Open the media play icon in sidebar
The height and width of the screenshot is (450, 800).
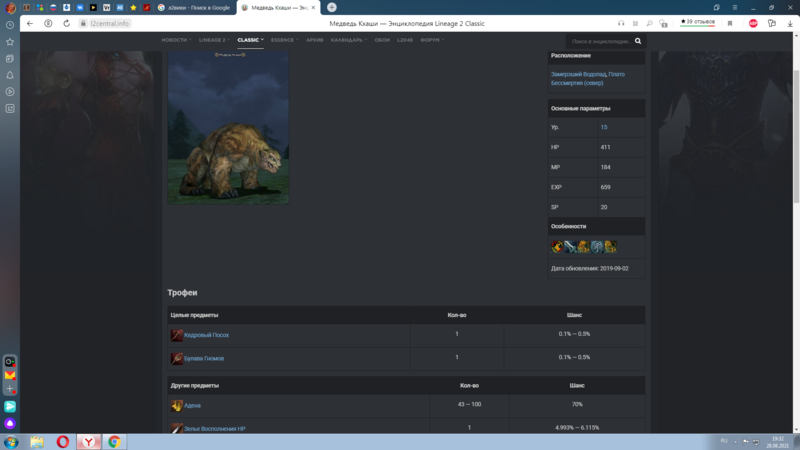[x=10, y=92]
